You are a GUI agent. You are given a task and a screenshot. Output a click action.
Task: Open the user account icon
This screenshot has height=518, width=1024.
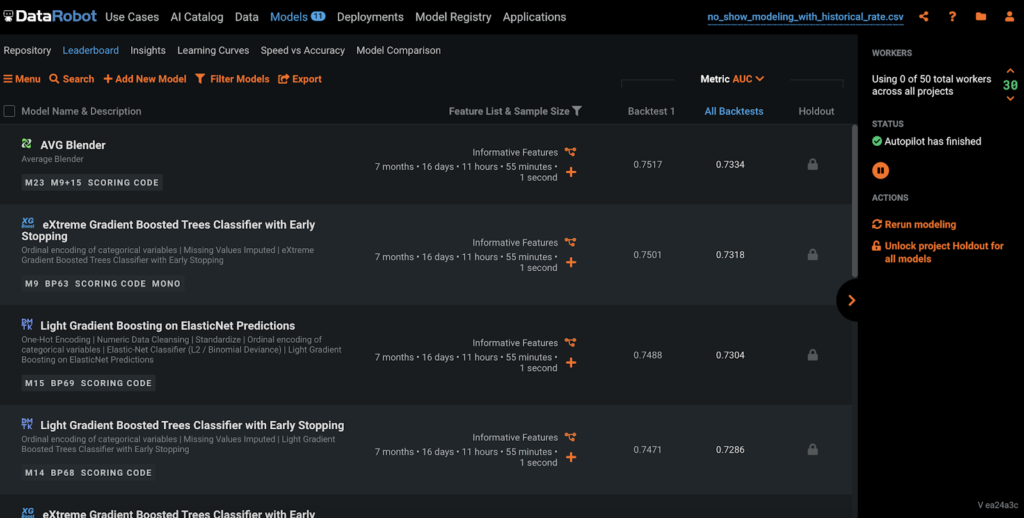(x=1009, y=17)
